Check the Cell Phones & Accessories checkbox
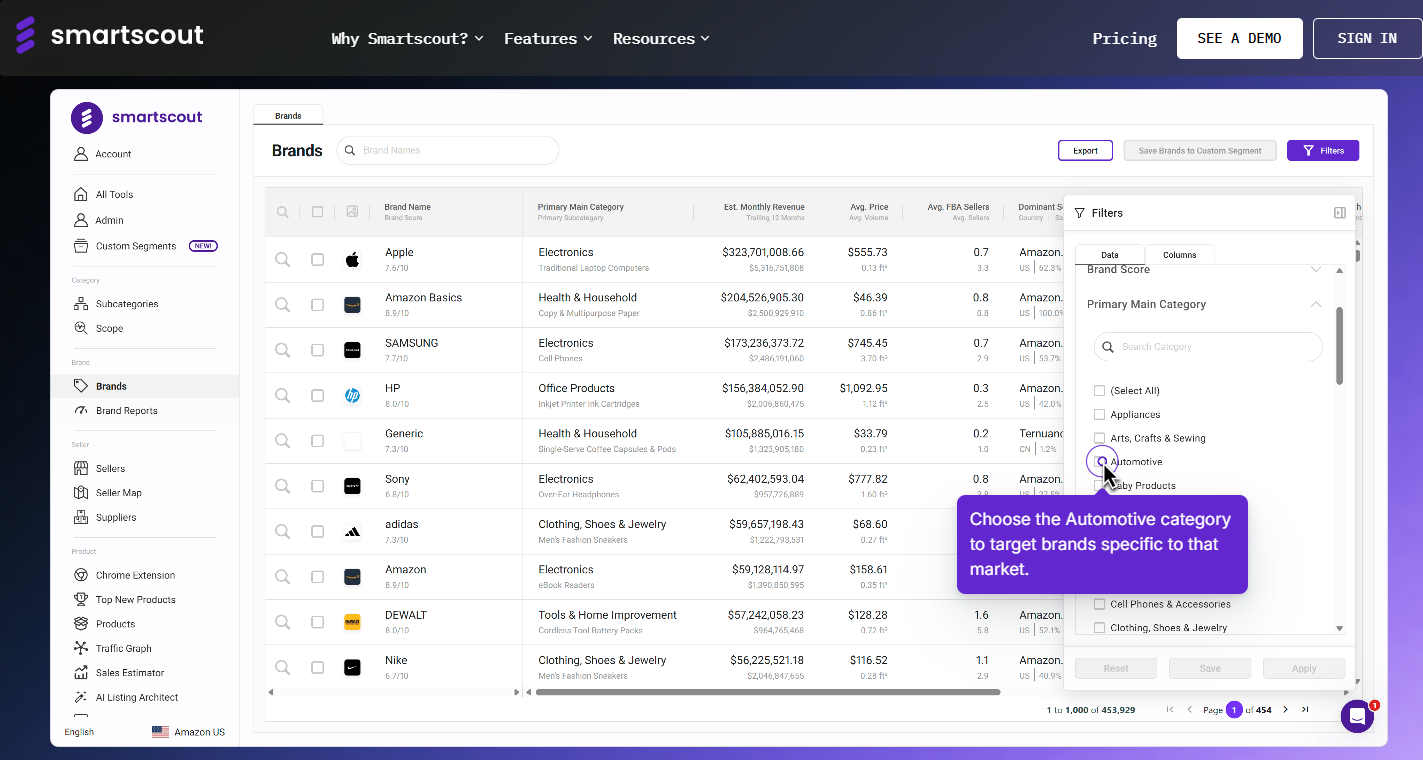Screen dimensions: 1423x760 pos(1100,604)
